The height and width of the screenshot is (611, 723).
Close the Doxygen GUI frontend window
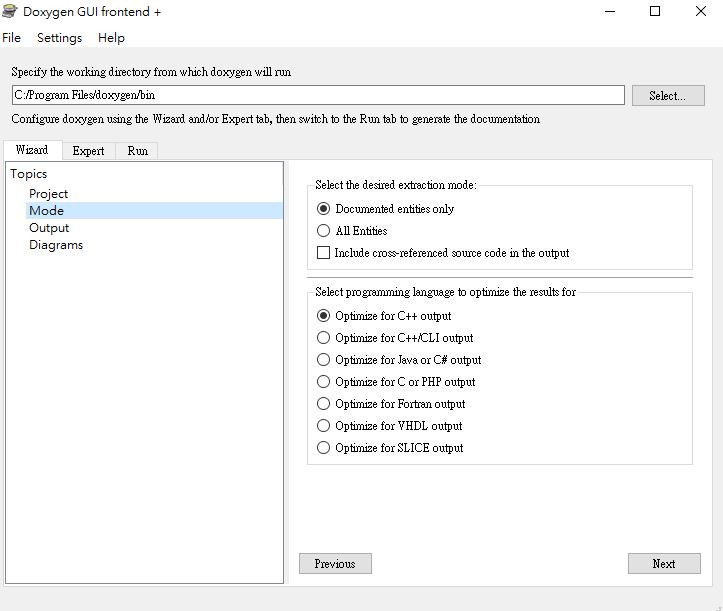click(701, 12)
